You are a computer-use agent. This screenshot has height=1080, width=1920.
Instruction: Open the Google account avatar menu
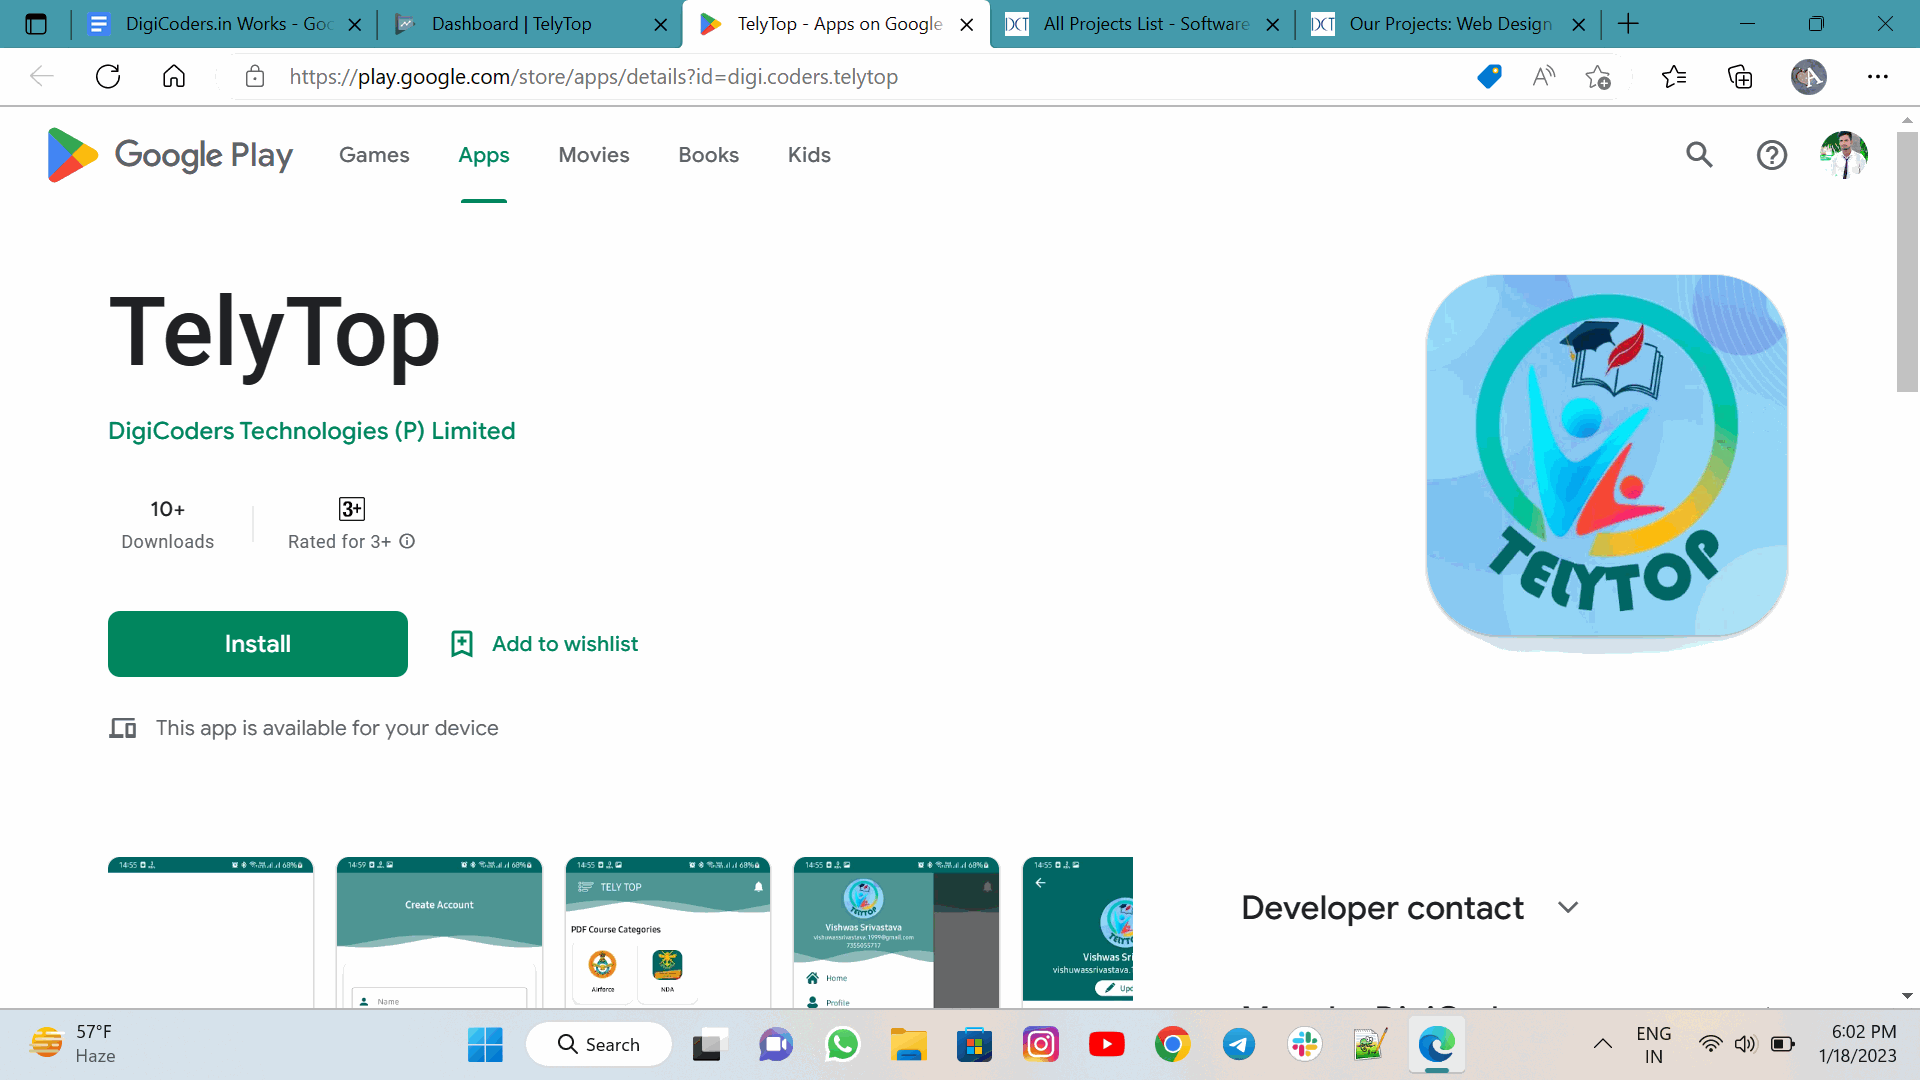click(x=1844, y=155)
